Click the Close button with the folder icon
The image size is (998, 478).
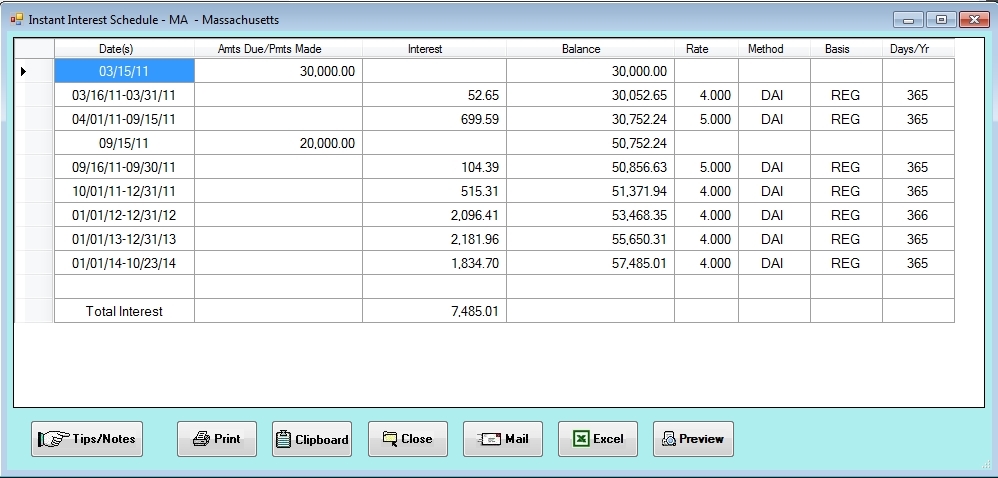pos(407,439)
